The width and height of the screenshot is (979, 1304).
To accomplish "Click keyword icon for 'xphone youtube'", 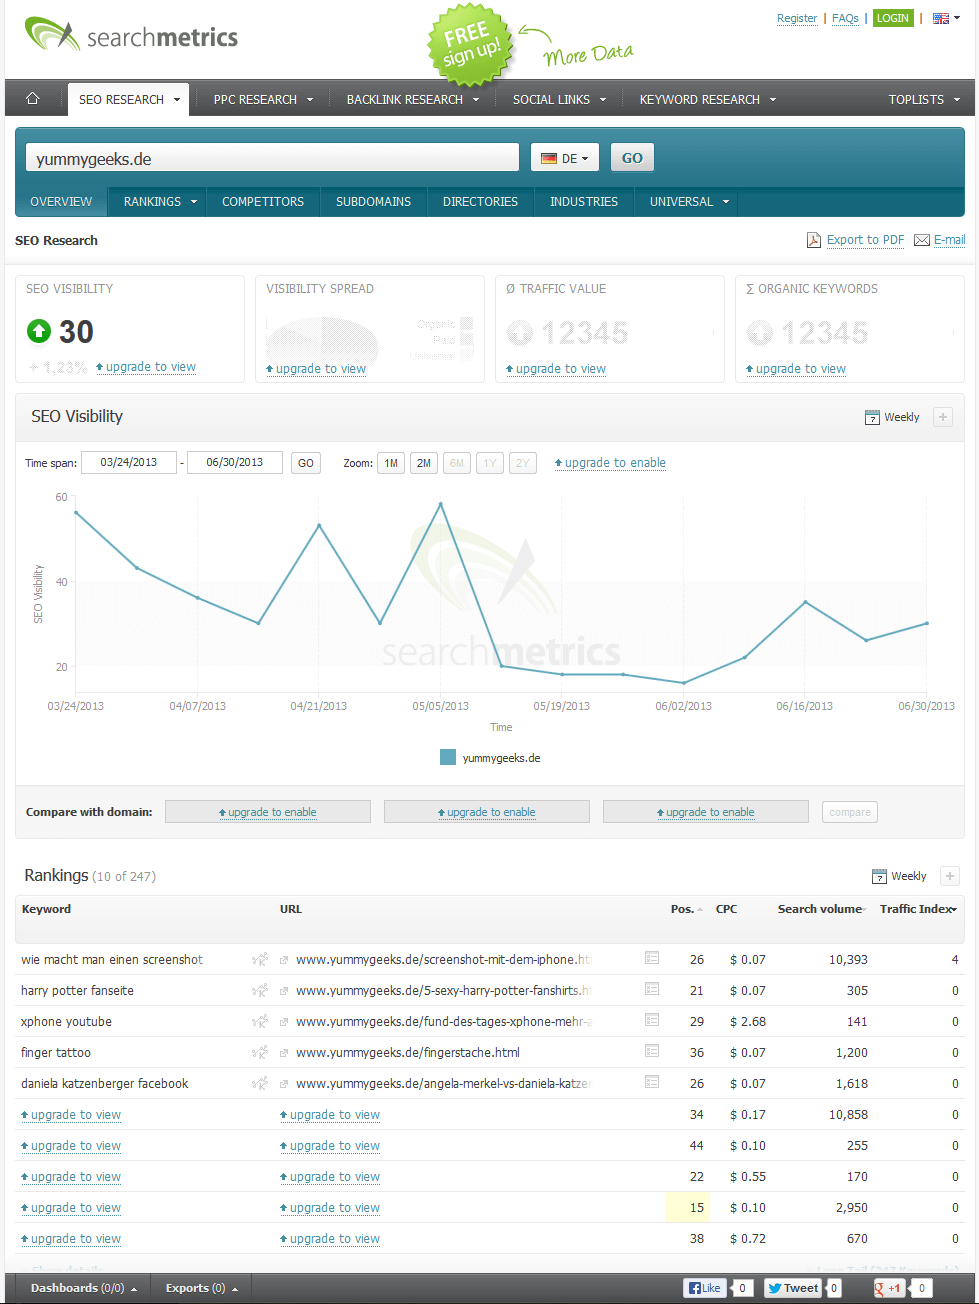I will point(260,1022).
